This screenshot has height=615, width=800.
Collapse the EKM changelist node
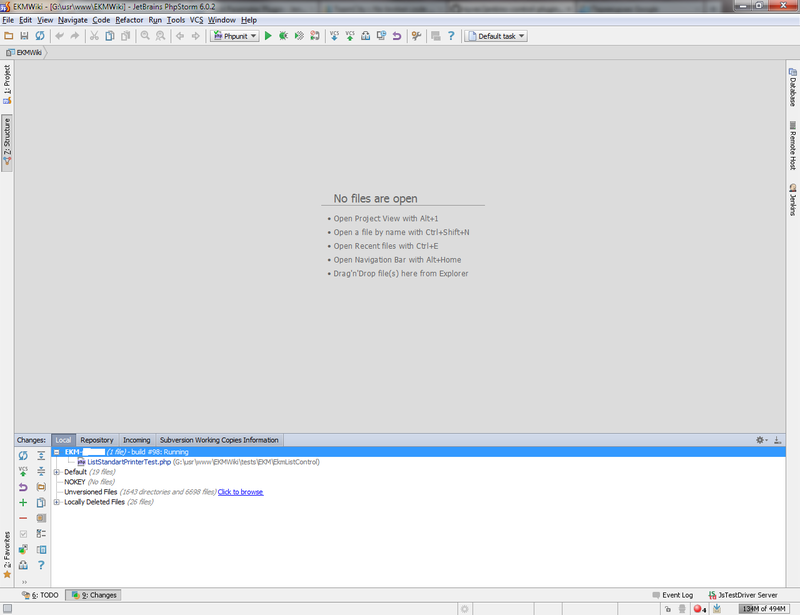57,452
